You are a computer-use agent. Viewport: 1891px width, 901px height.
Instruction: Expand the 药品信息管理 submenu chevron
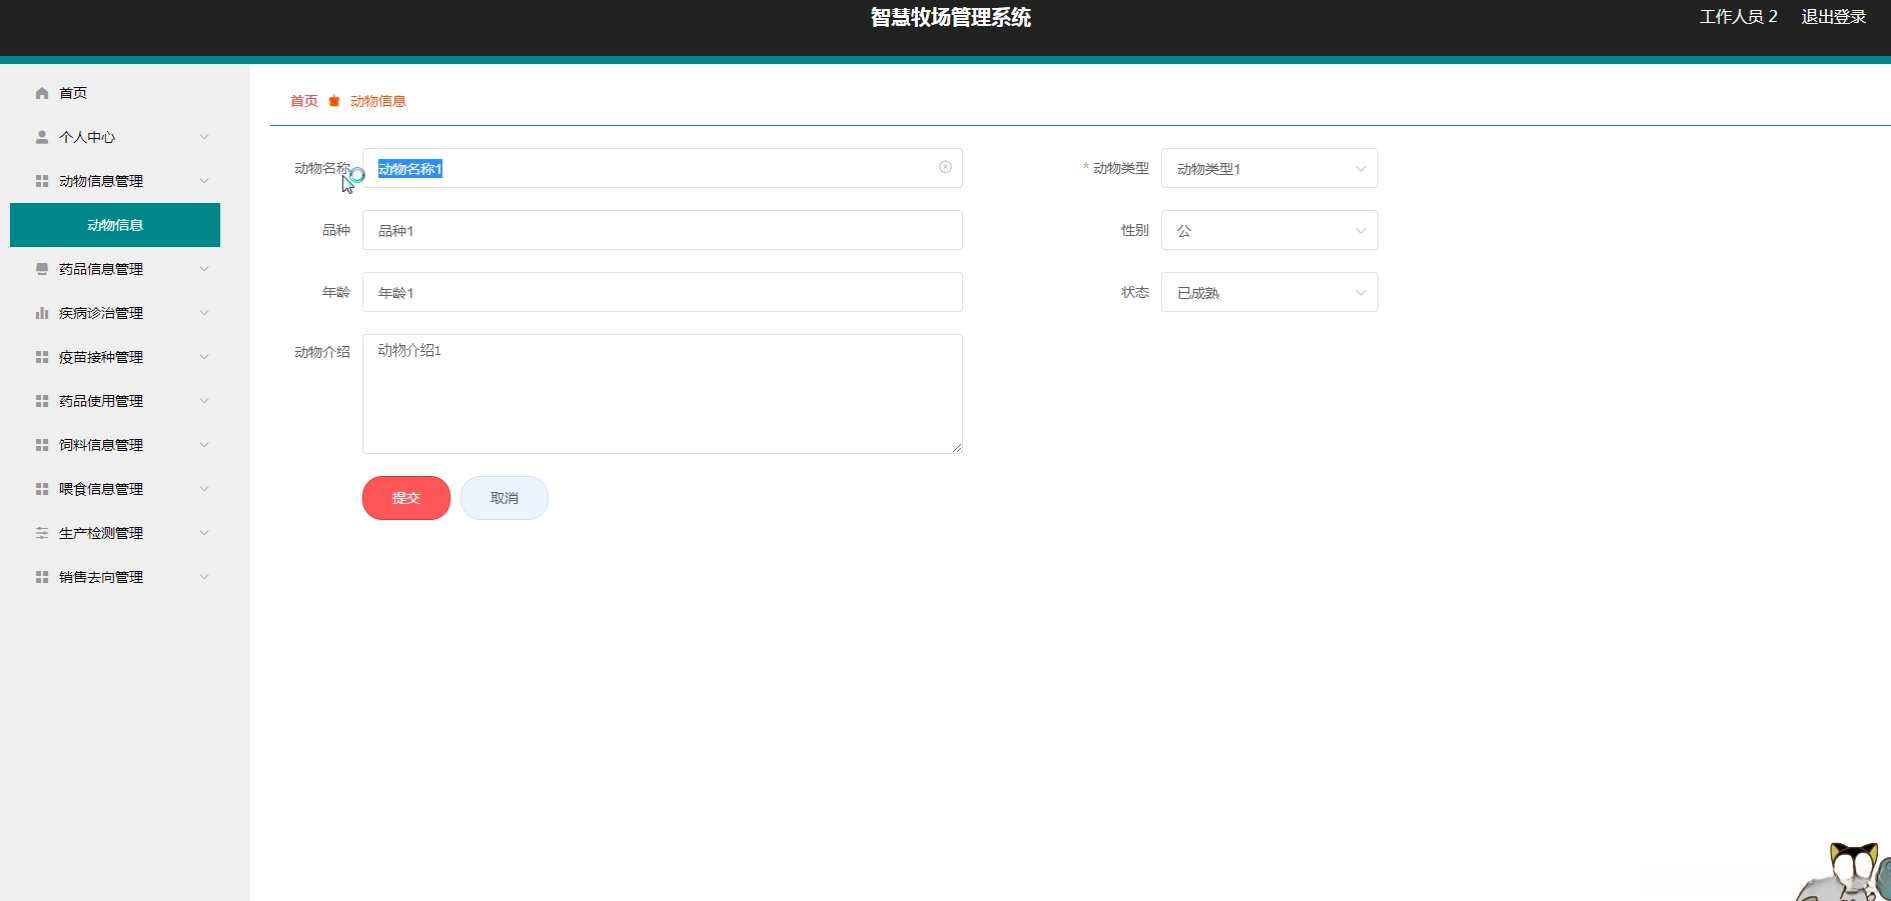coord(204,269)
